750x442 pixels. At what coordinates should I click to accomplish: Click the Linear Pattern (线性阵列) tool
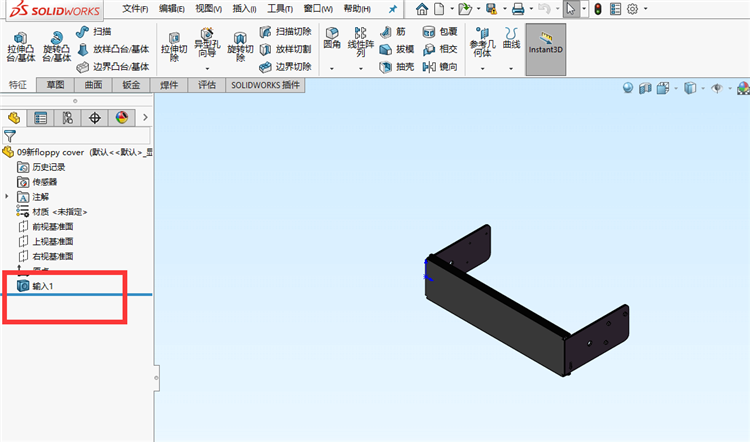[x=361, y=42]
